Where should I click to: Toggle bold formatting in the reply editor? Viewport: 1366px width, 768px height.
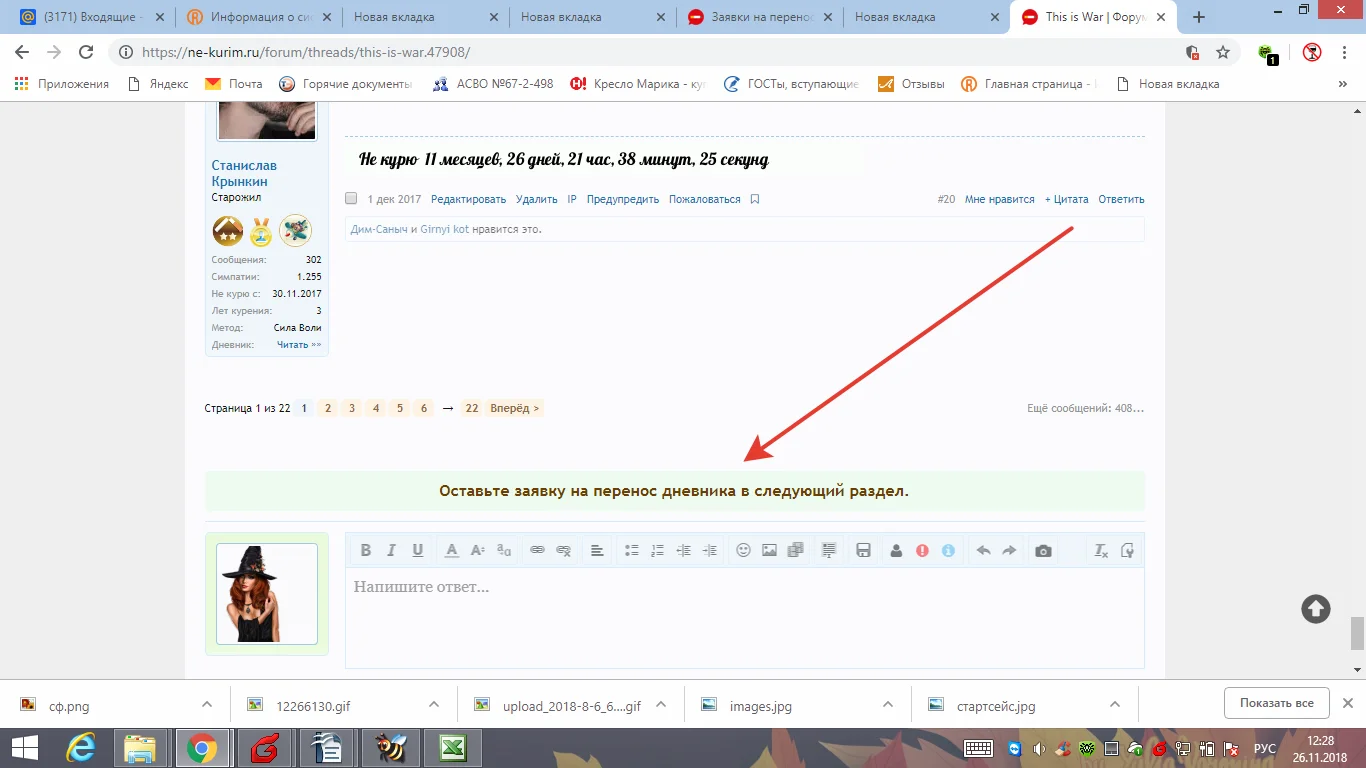pos(366,550)
